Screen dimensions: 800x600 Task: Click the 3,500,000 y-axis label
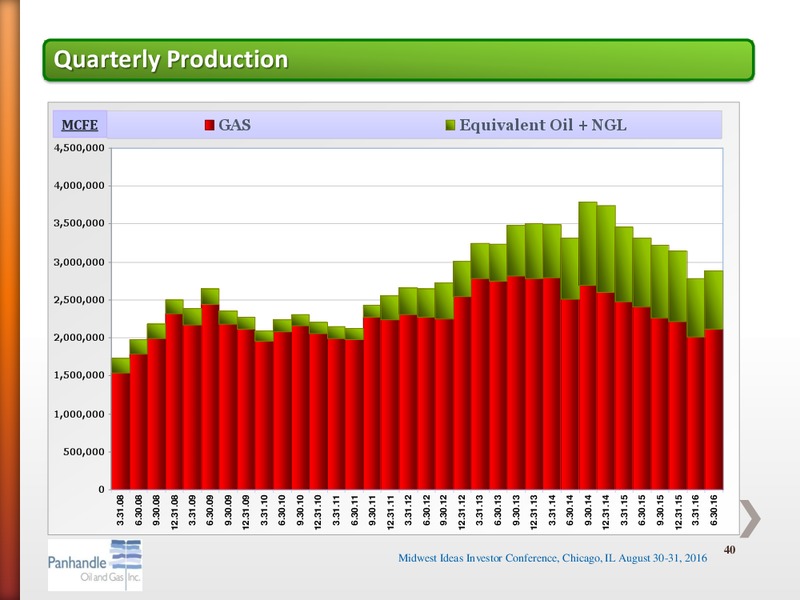click(79, 223)
